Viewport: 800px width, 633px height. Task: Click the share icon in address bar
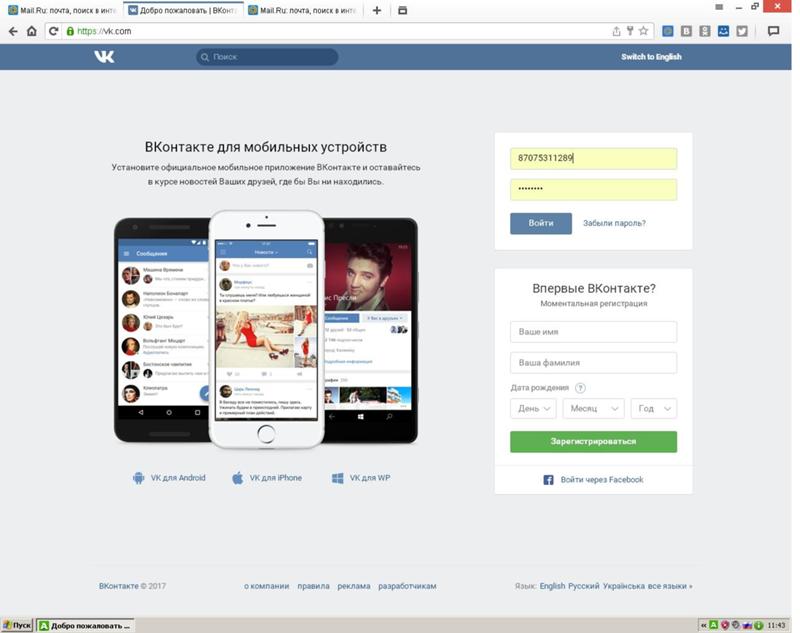click(x=616, y=31)
